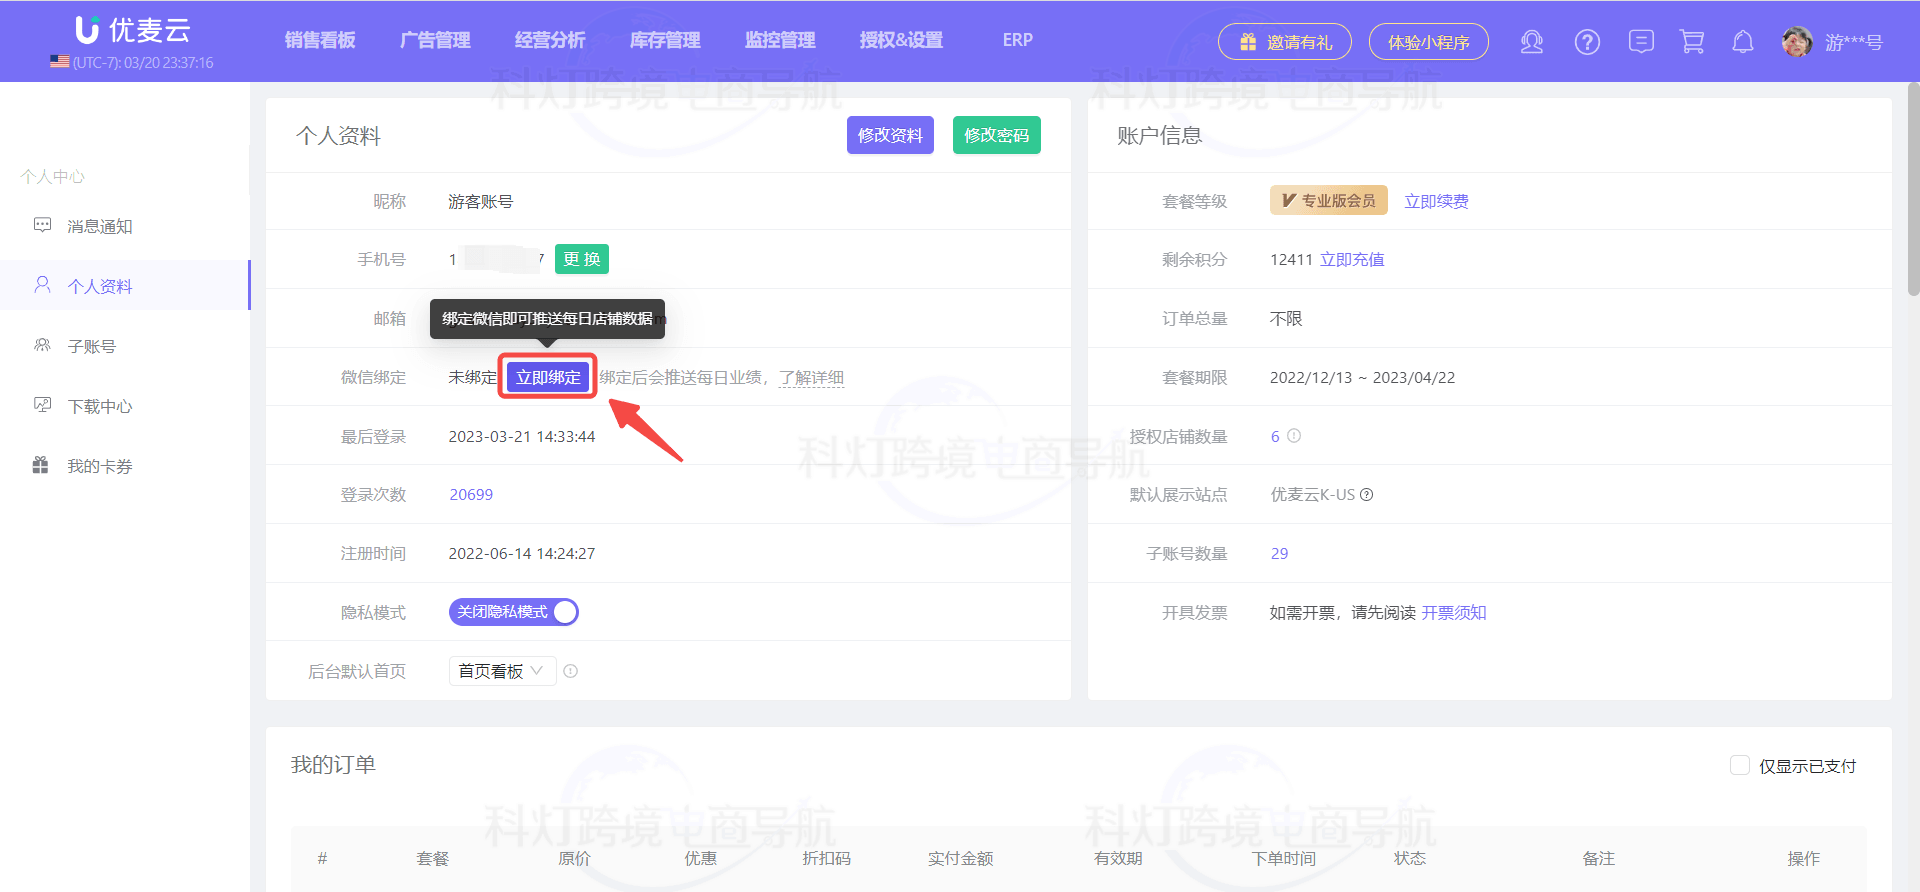Click the 下单时间 column header

coord(1284,858)
